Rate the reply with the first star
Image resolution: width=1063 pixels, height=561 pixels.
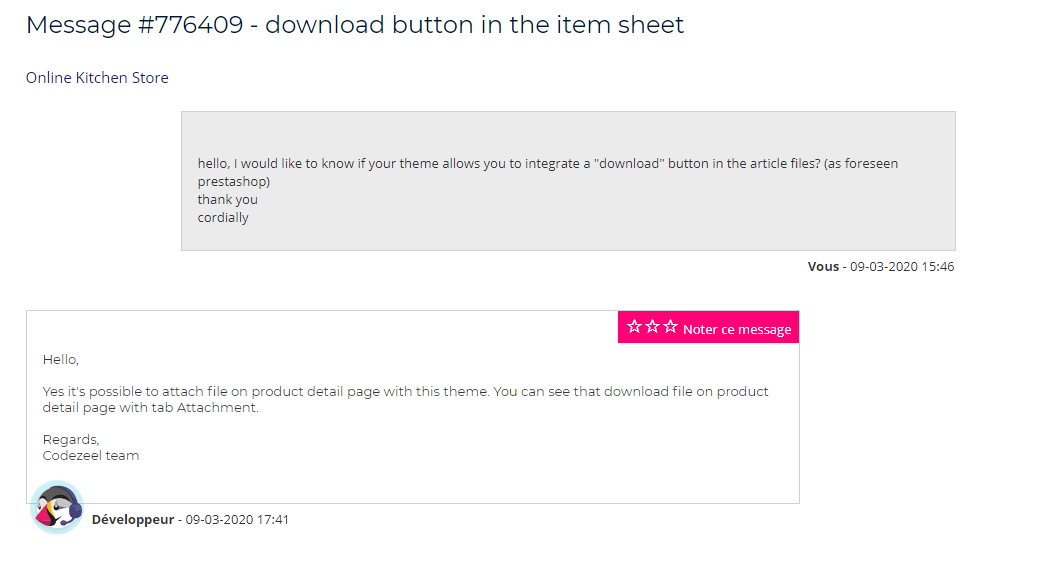(x=634, y=327)
